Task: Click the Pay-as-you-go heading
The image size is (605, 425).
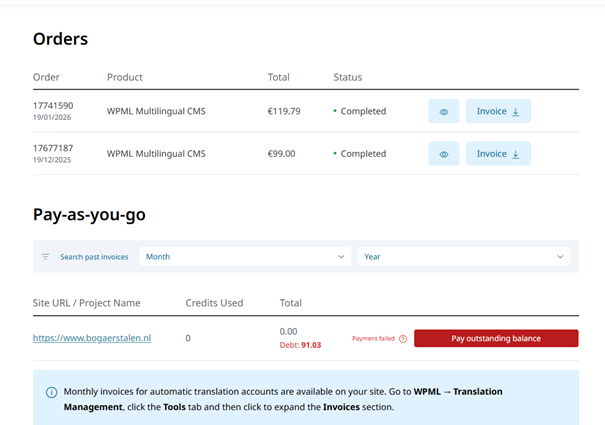Action: coord(89,215)
